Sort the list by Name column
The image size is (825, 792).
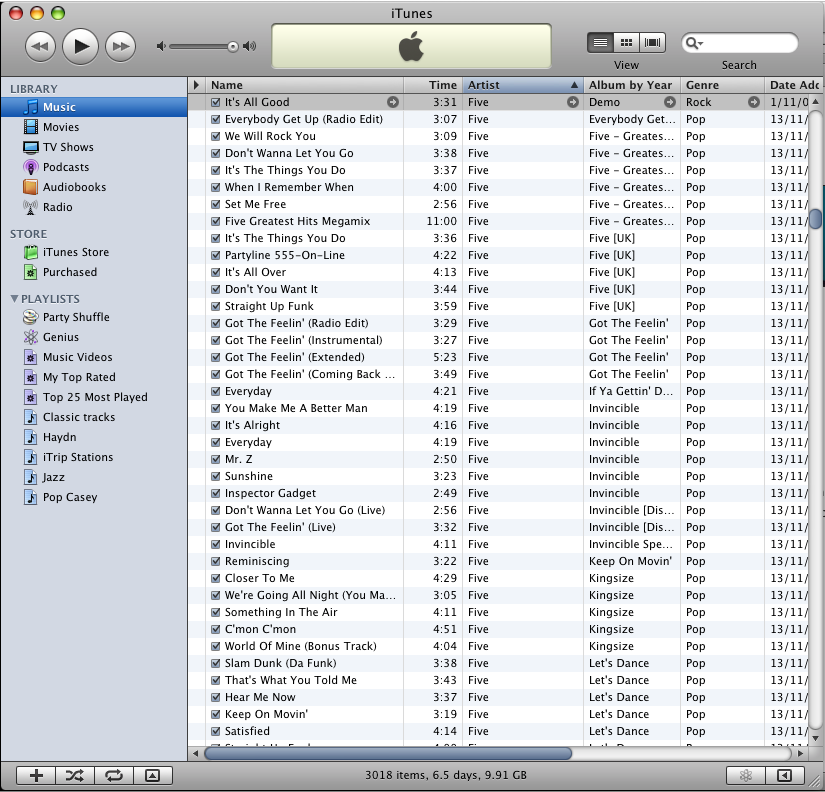[x=304, y=85]
